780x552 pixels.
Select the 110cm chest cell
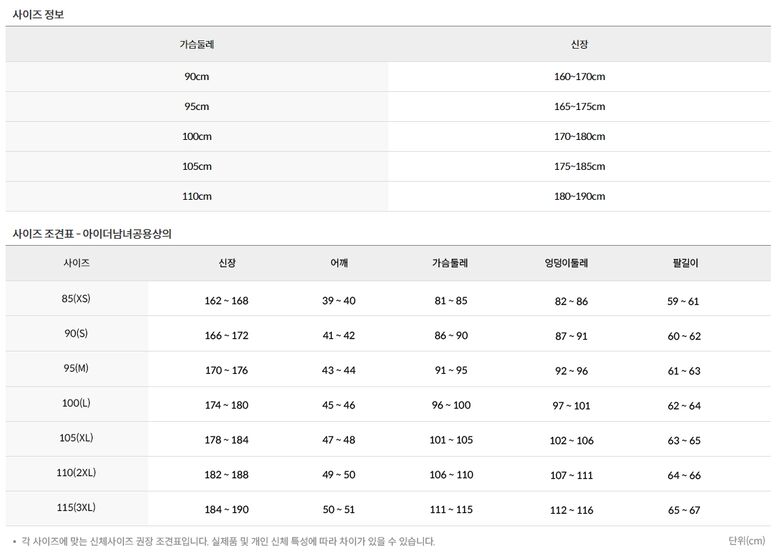point(197,196)
